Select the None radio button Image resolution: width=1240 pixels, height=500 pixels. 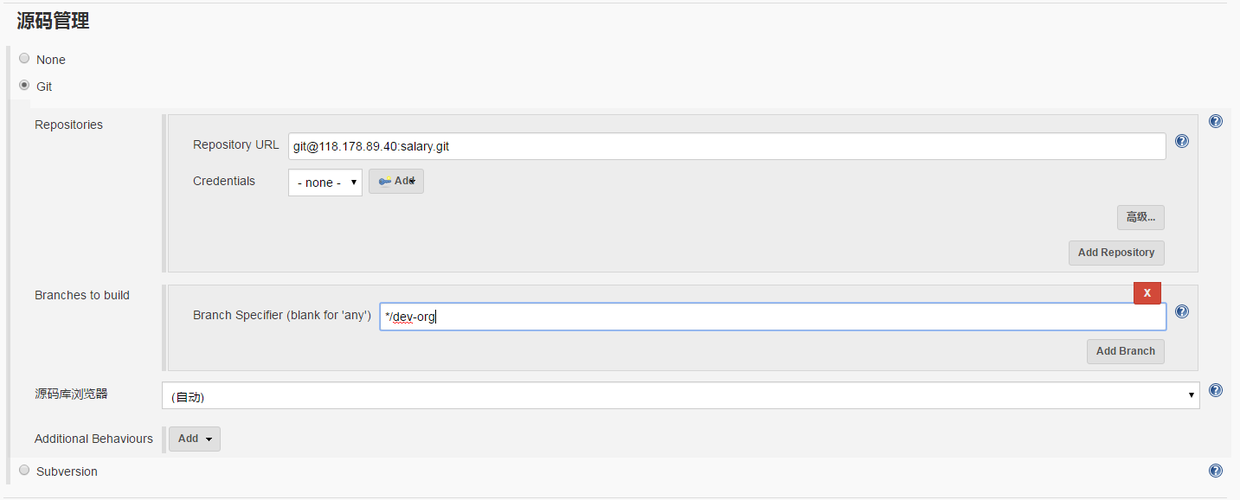pos(24,59)
